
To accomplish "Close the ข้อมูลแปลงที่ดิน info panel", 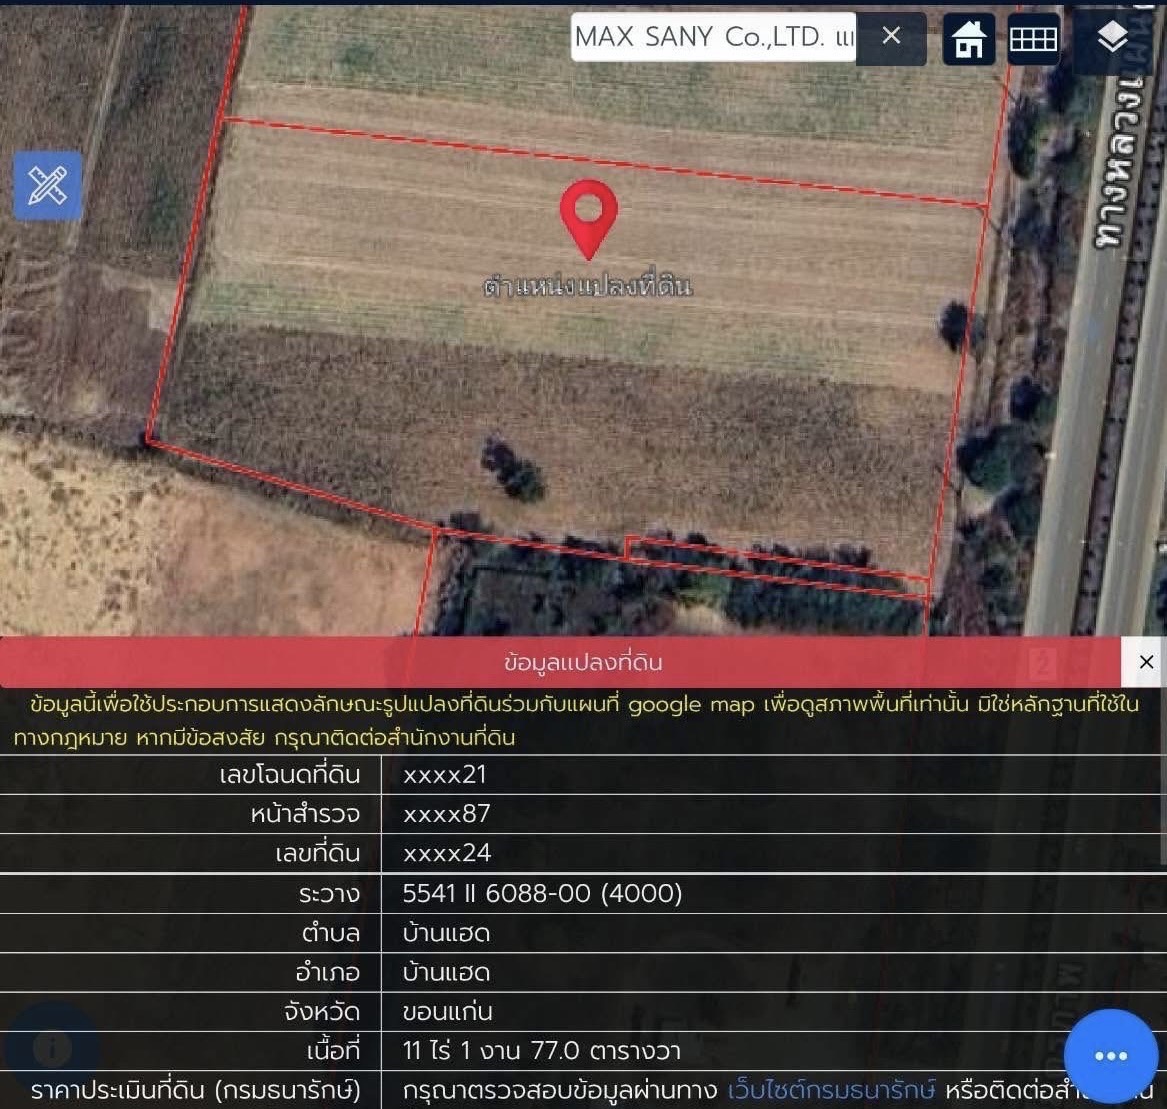I will click(x=1146, y=662).
